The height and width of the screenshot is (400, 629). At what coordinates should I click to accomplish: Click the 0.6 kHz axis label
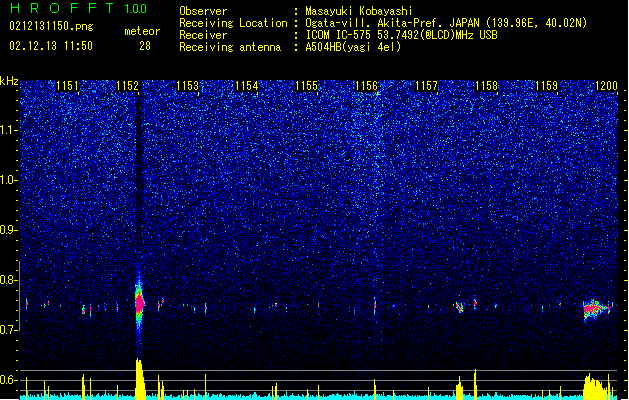pyautogui.click(x=9, y=380)
